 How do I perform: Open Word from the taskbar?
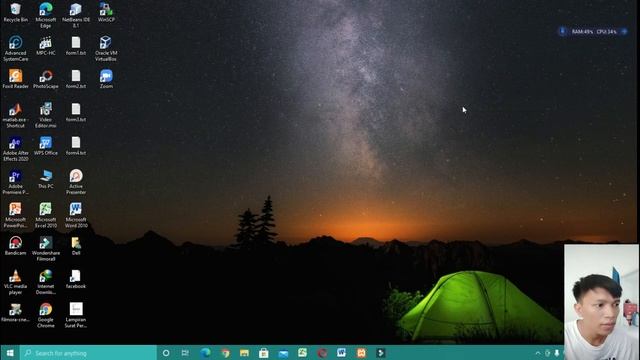pos(342,353)
